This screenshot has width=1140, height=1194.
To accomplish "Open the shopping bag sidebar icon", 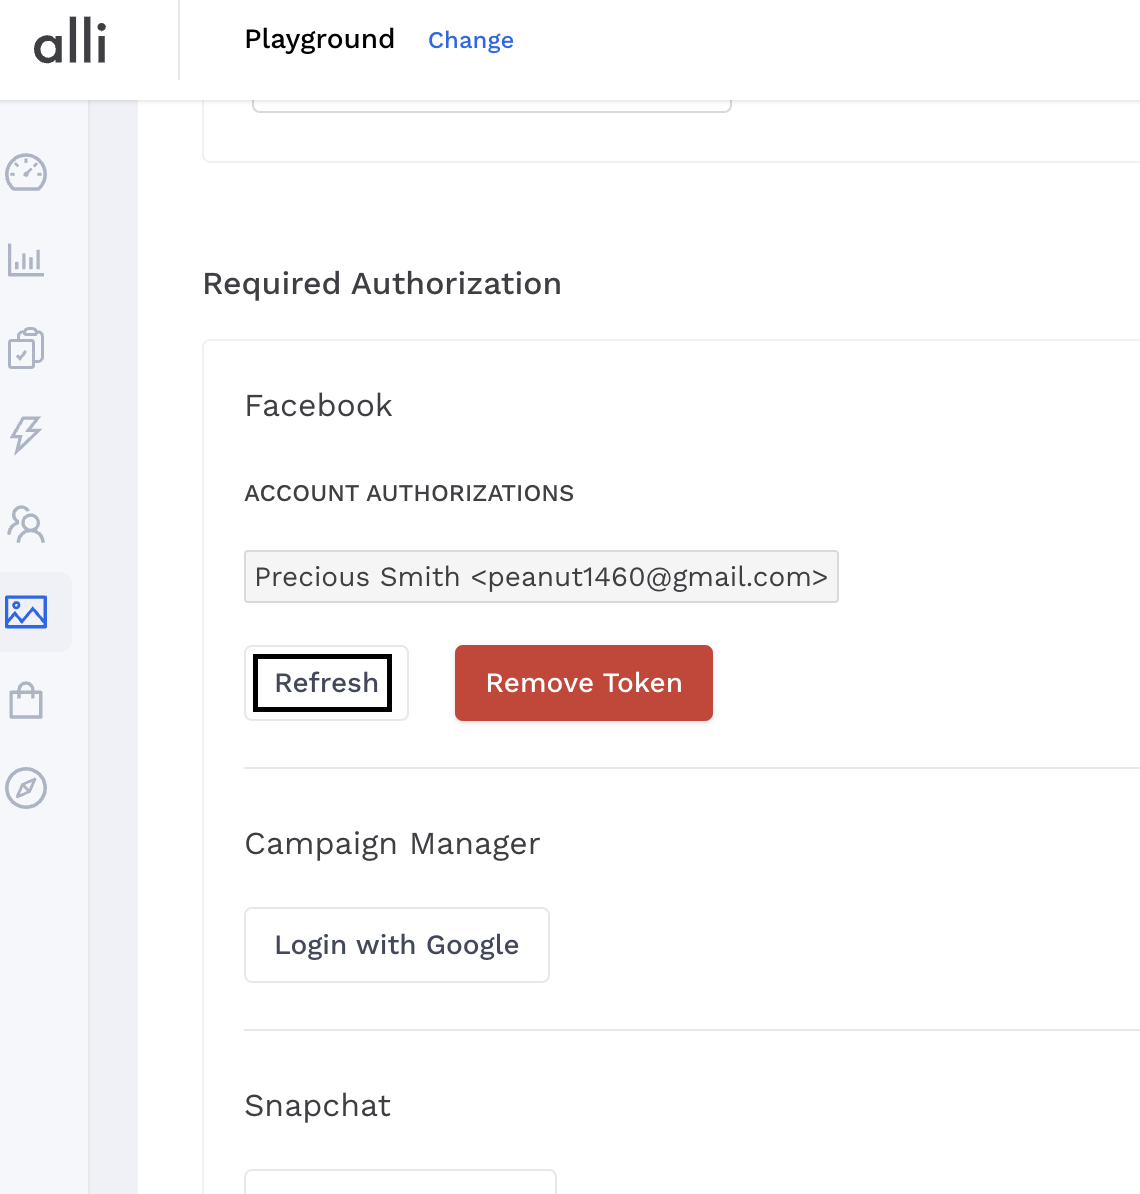I will (26, 700).
